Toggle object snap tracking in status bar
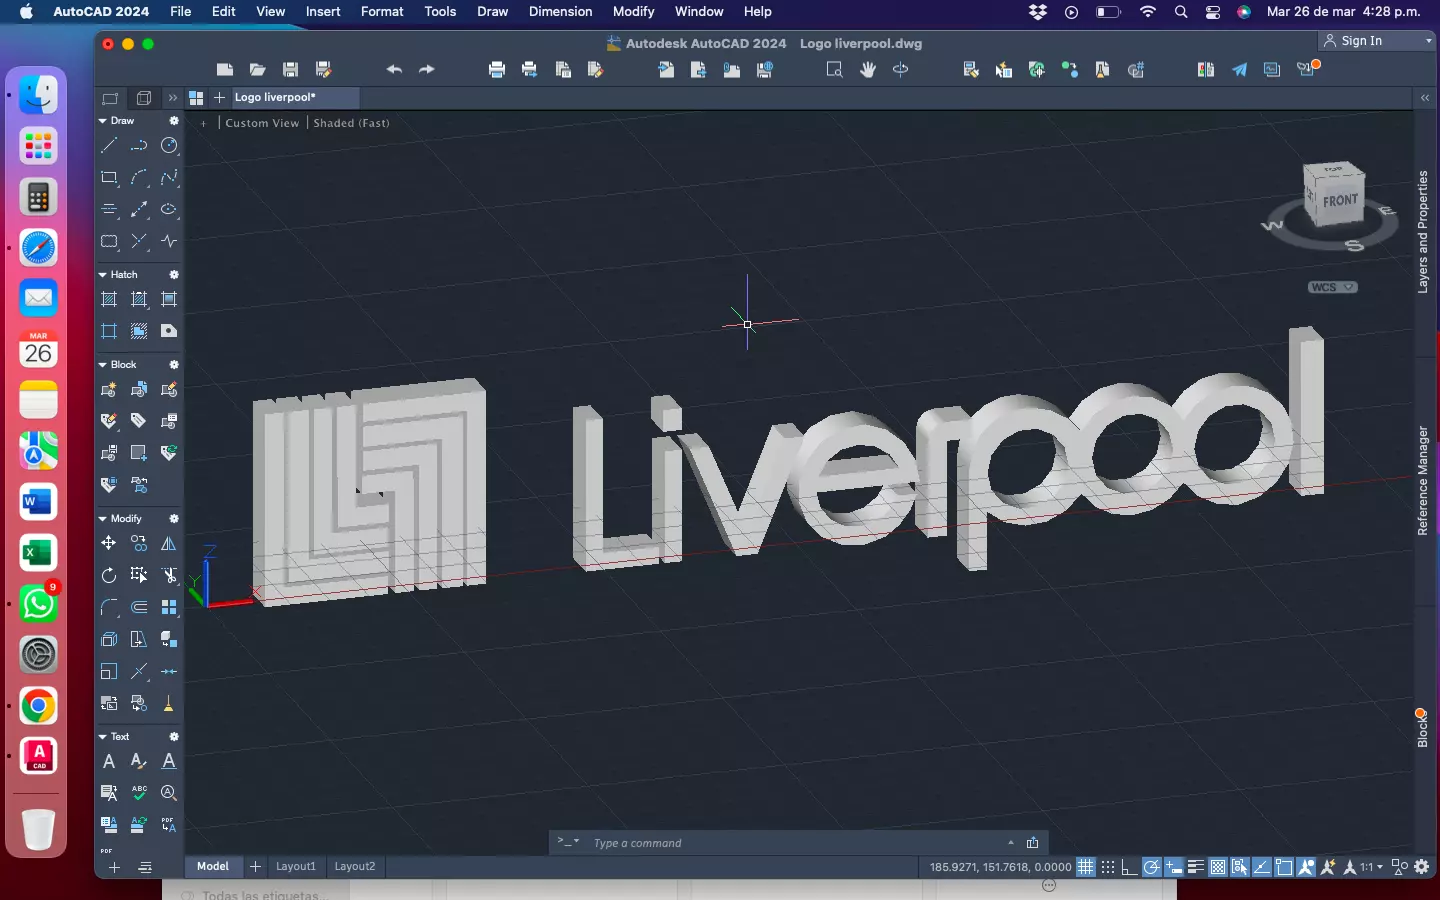Viewport: 1440px width, 900px height. 1262,867
